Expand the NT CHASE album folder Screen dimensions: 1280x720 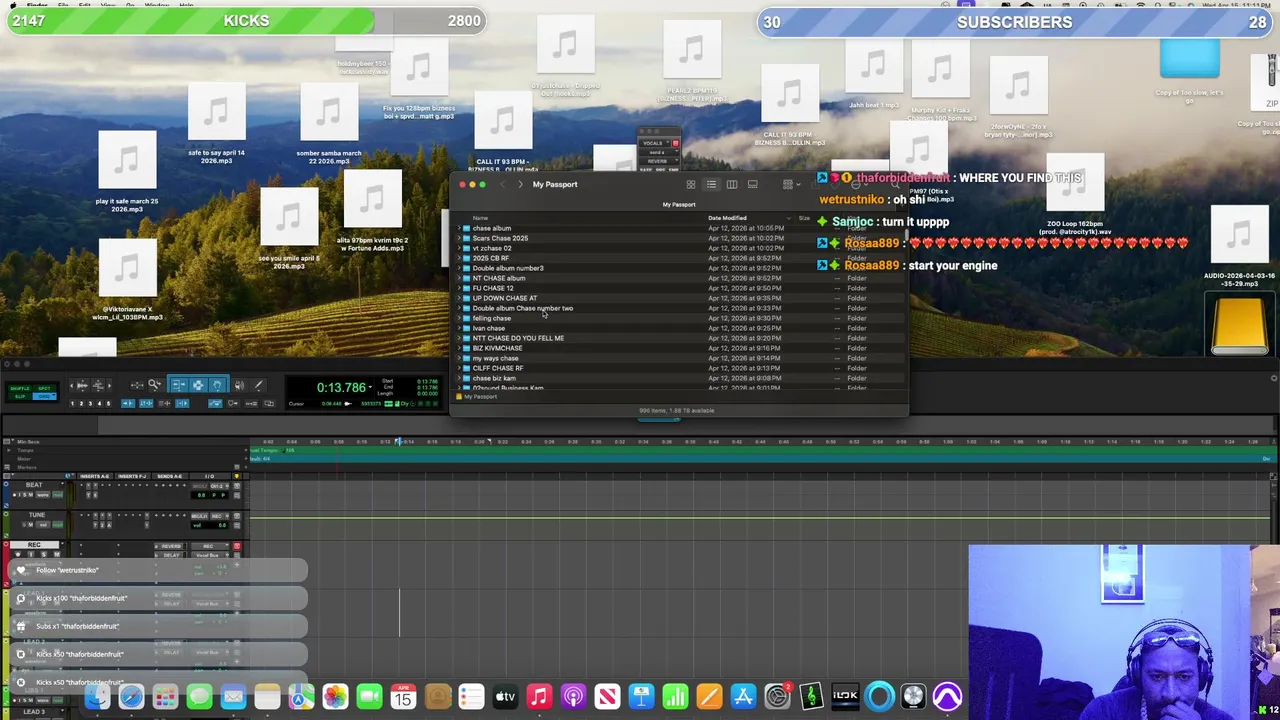tap(459, 278)
